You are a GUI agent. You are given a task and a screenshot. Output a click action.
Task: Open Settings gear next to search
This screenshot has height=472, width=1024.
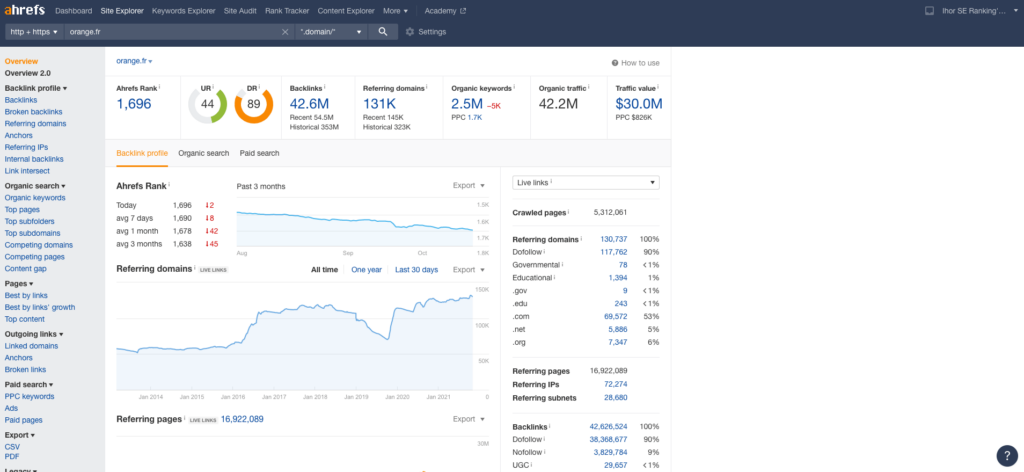click(426, 31)
